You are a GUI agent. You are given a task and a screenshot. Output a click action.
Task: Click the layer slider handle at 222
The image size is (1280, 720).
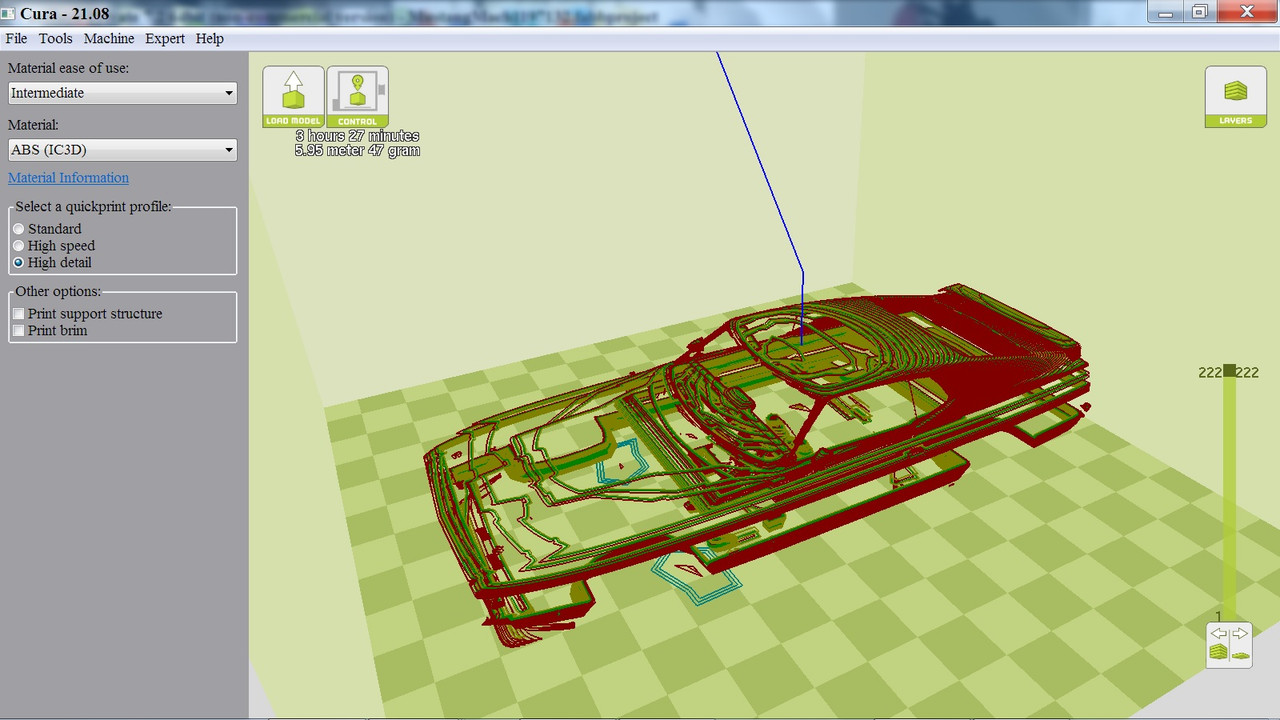pyautogui.click(x=1230, y=371)
